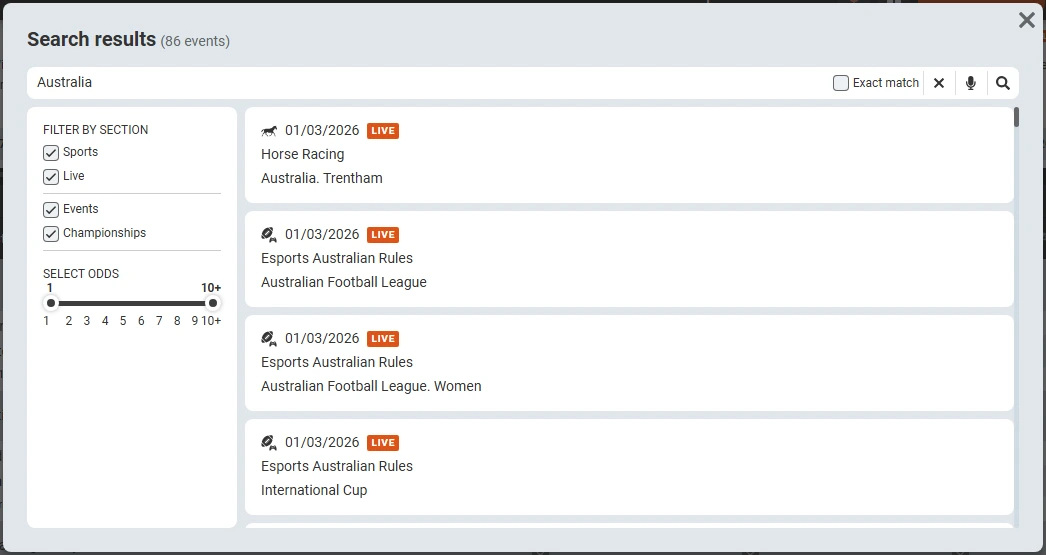Open Australian Football League. Women result

coord(629,363)
